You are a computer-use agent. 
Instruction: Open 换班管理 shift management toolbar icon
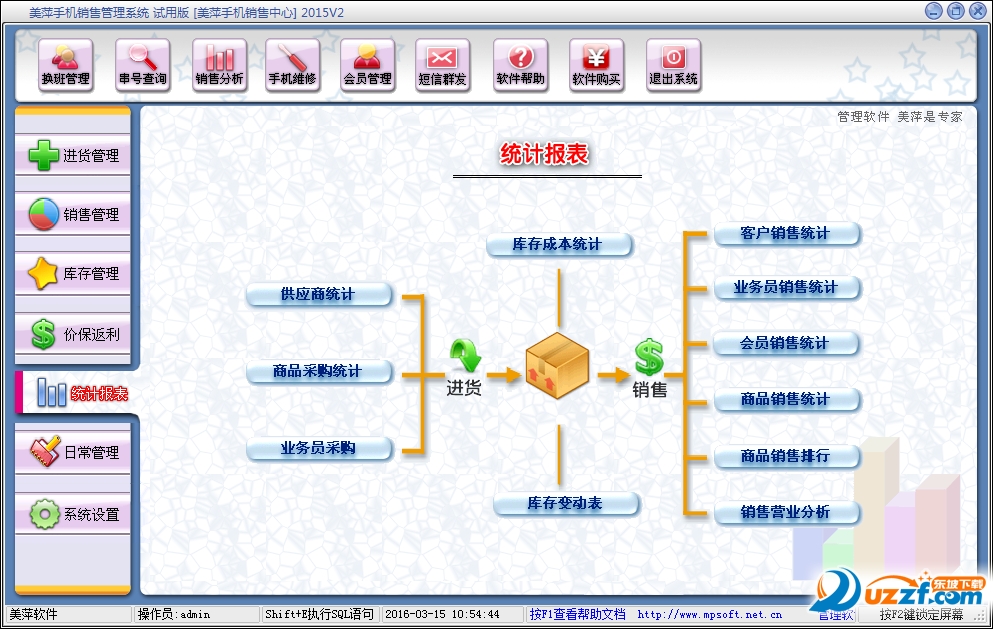click(x=65, y=65)
